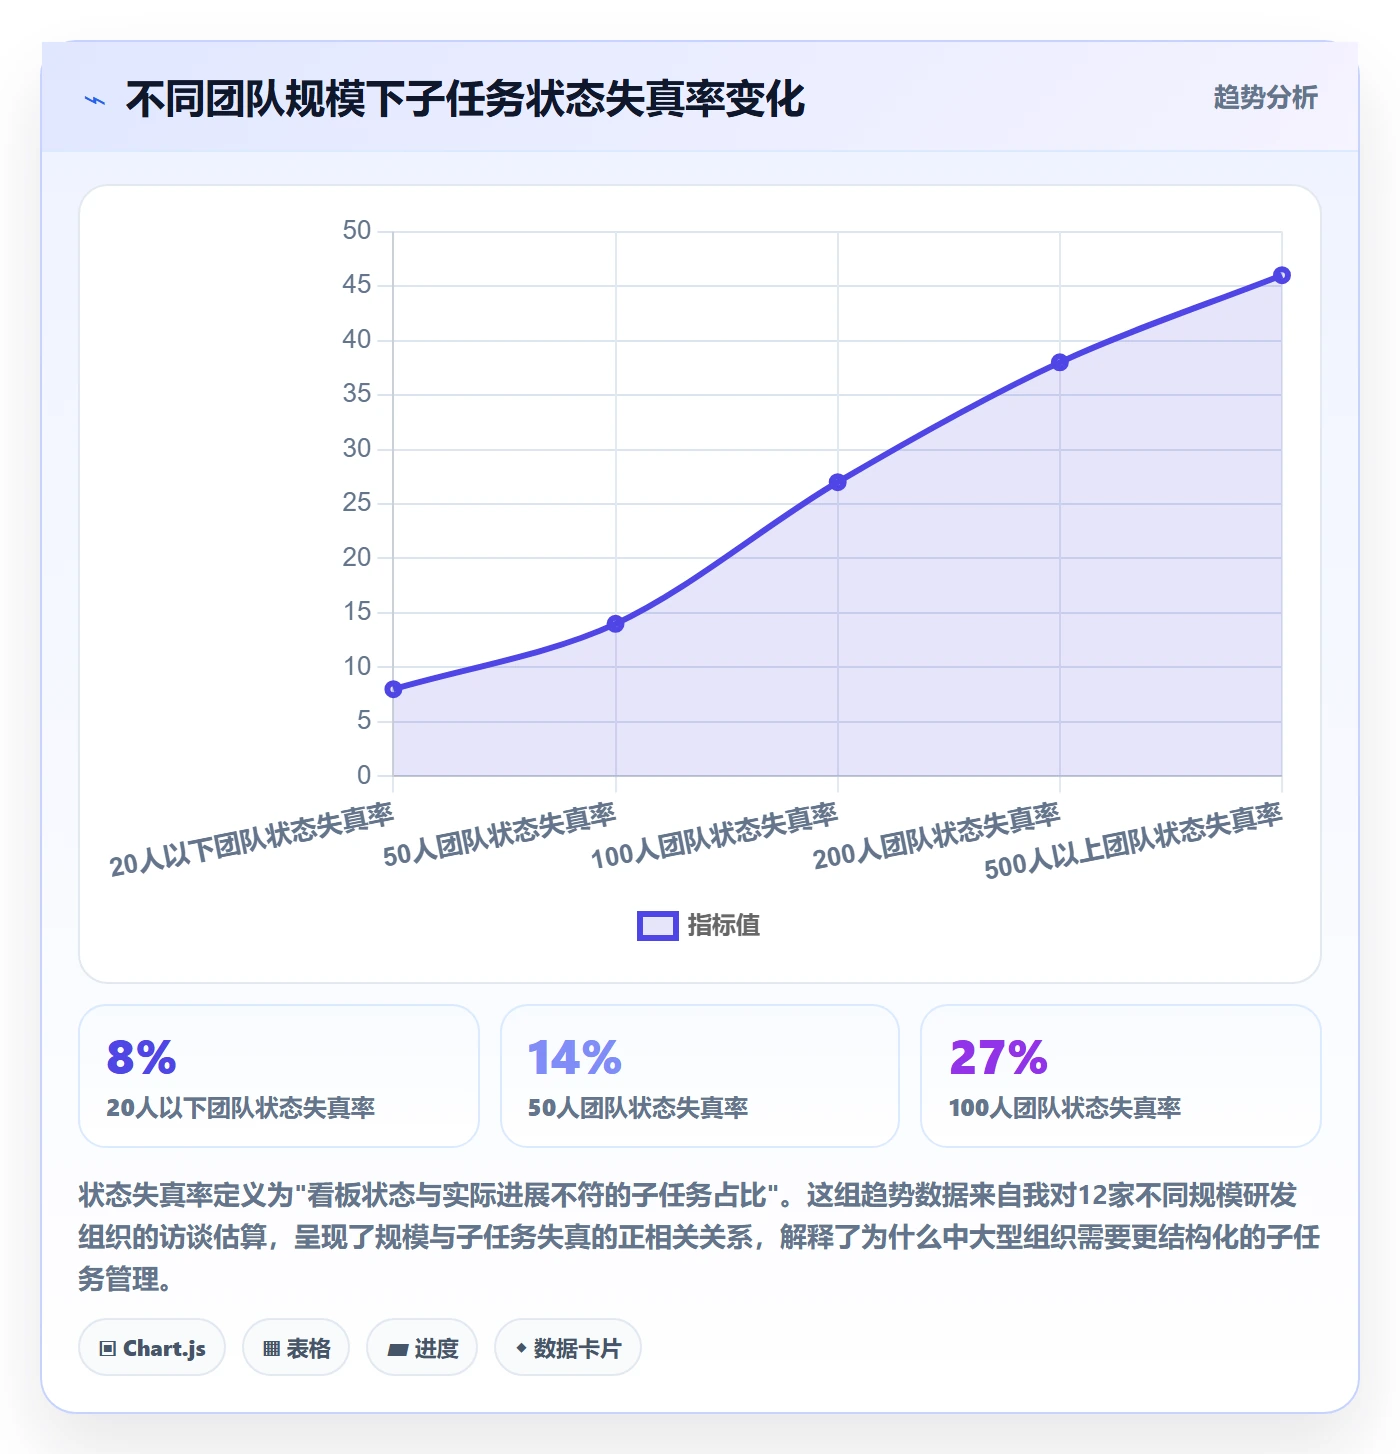Click the chart title 不同团队规模下子任务状态失真率变化

point(465,99)
